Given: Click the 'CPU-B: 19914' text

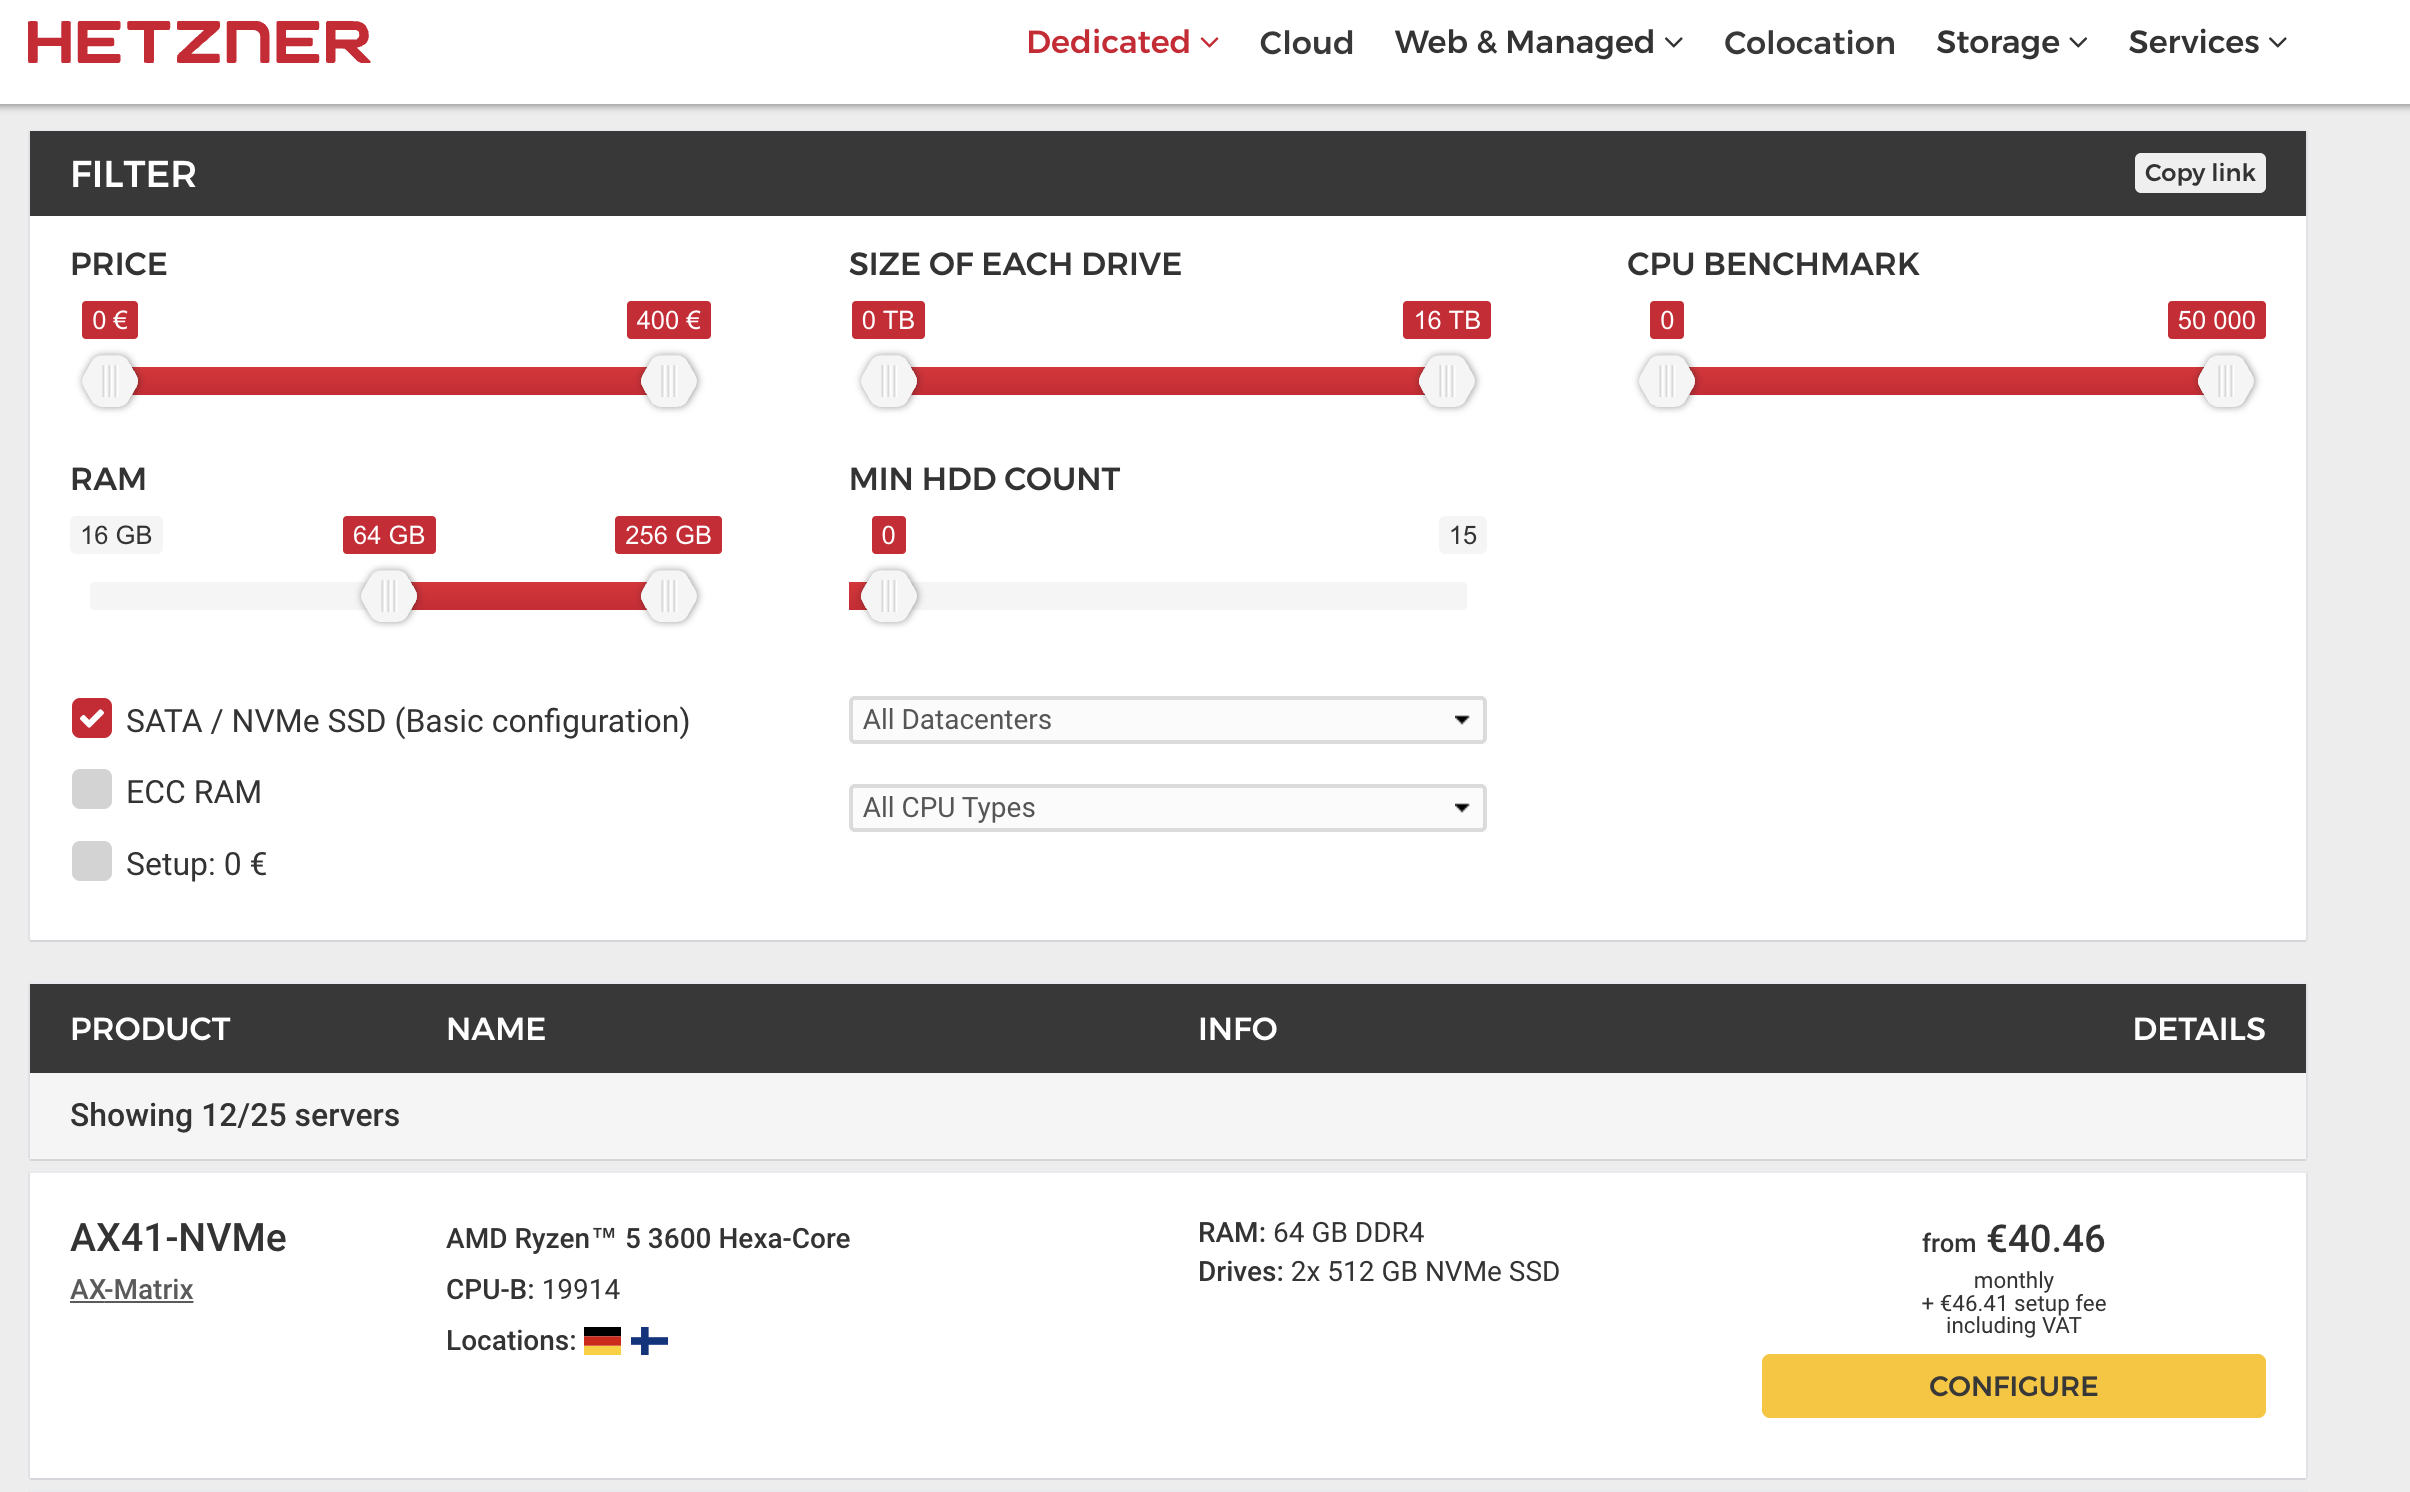Looking at the screenshot, I should click(x=533, y=1289).
